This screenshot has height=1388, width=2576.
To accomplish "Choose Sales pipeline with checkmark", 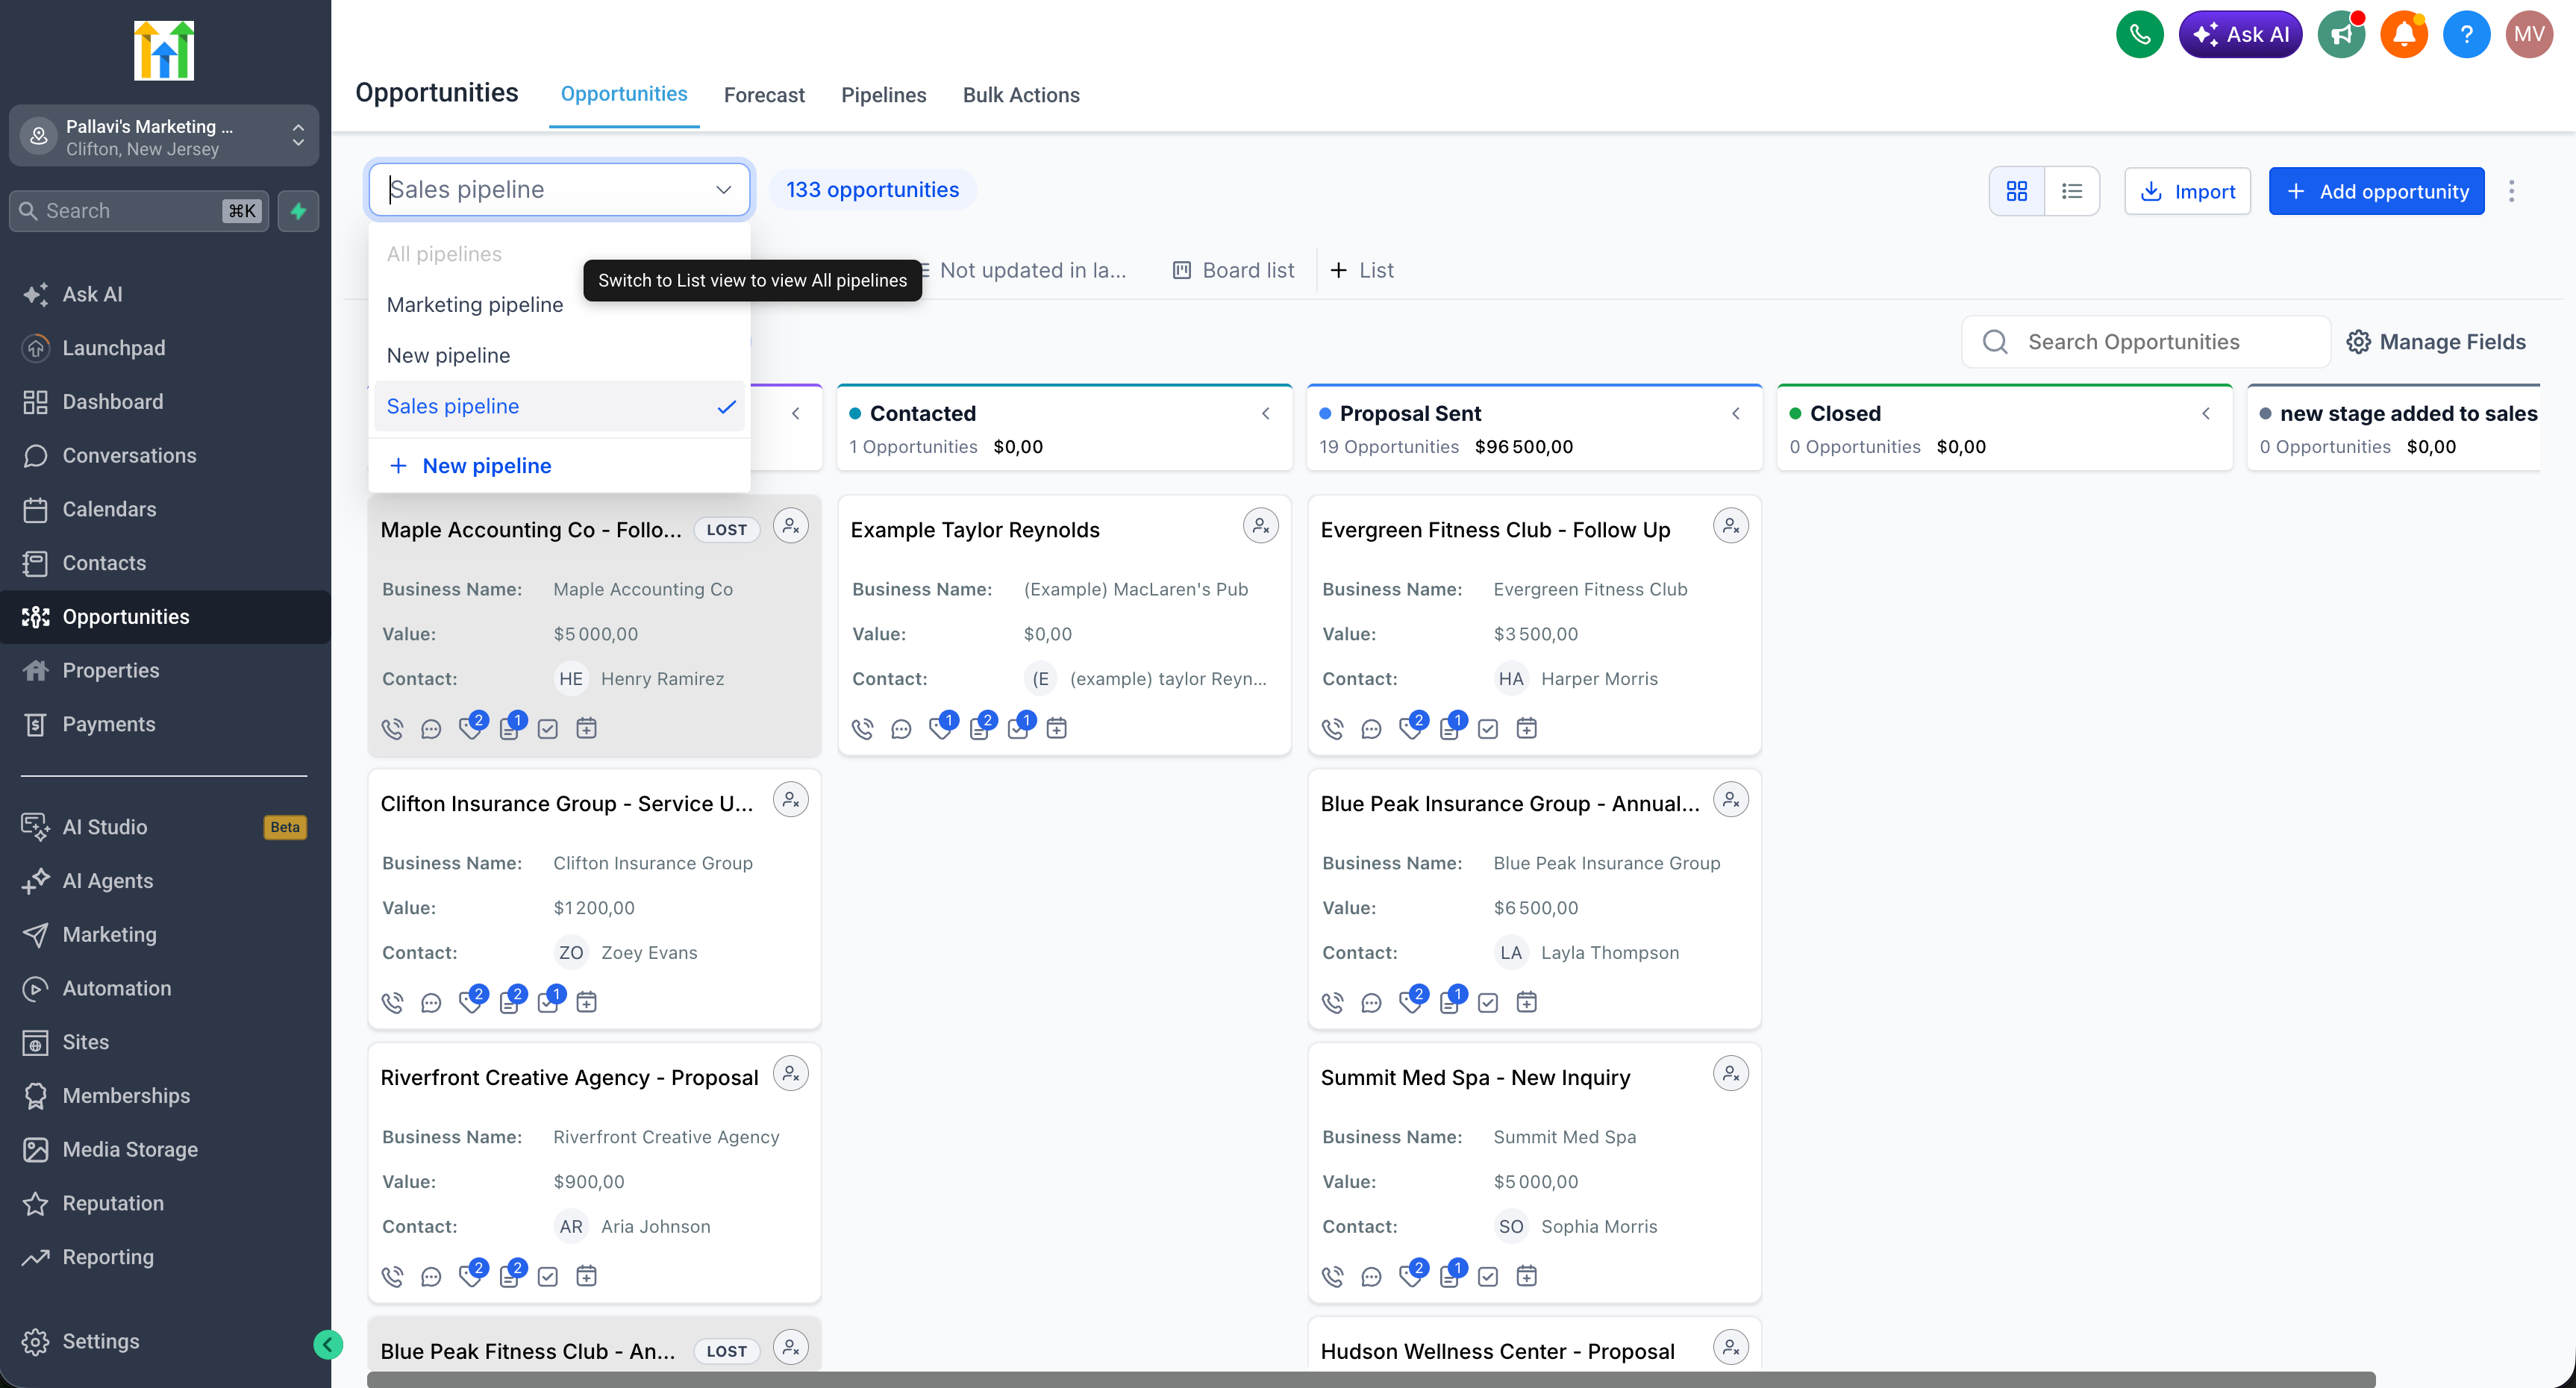I will pos(559,406).
